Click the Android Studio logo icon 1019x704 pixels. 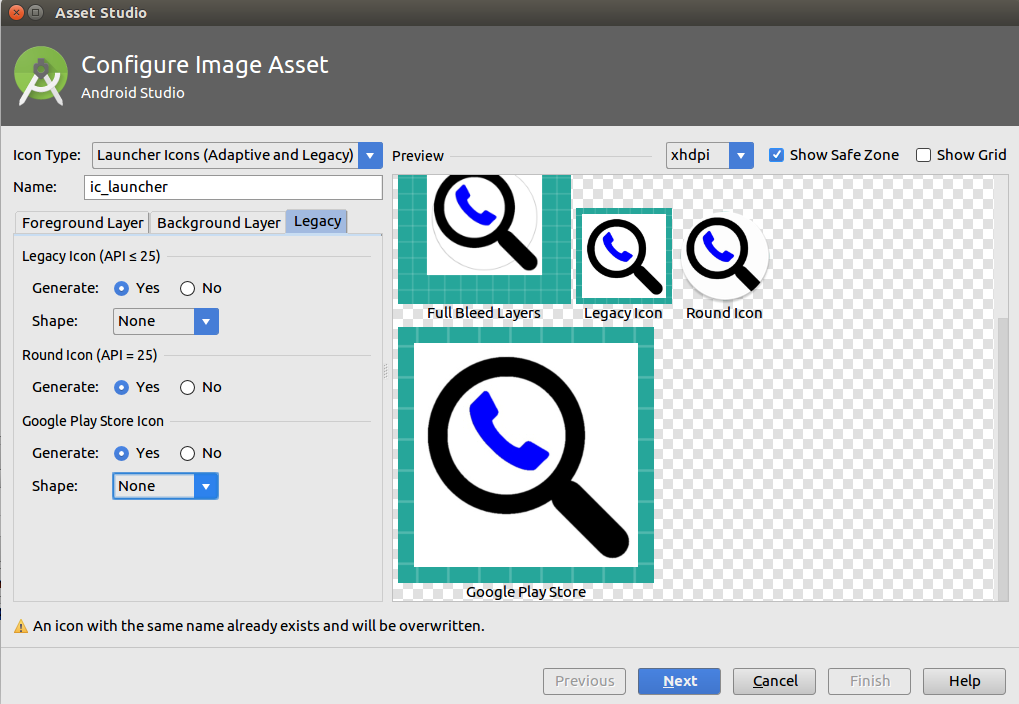(41, 77)
